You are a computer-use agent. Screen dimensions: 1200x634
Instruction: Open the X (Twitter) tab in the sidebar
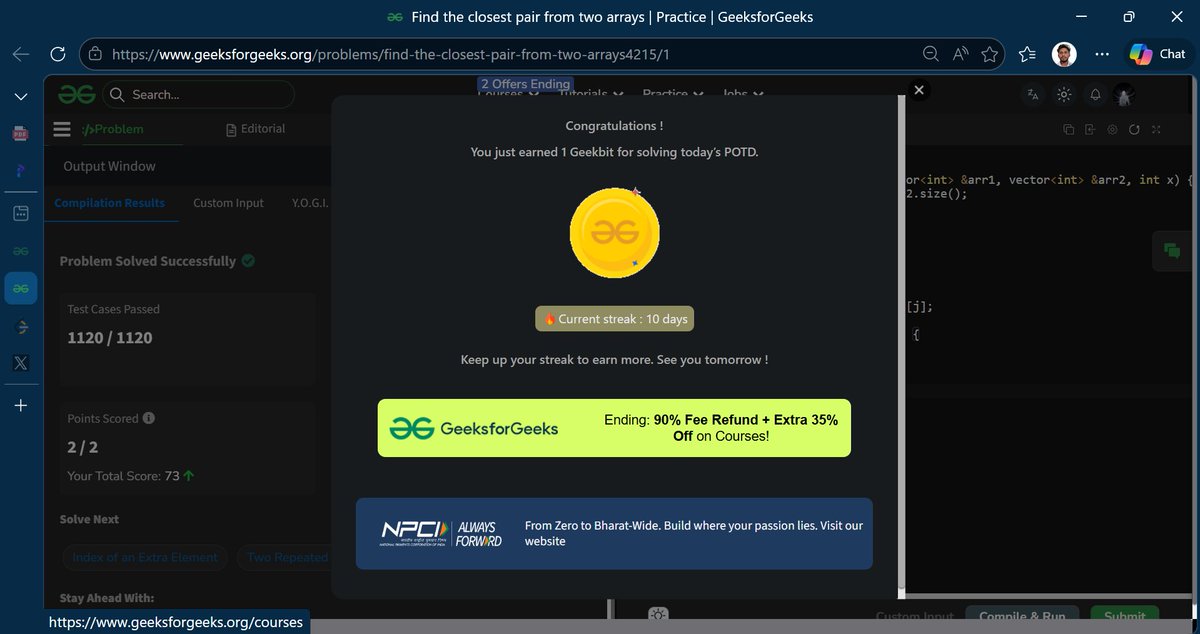21,363
